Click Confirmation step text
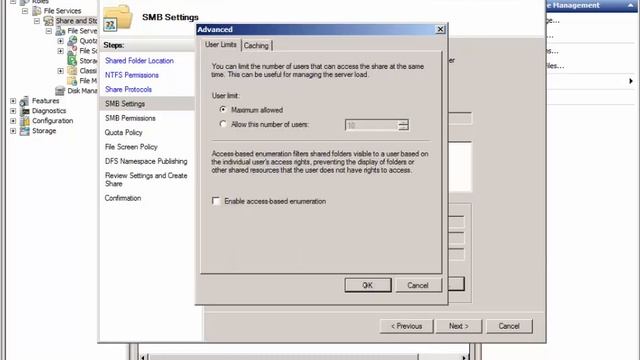The width and height of the screenshot is (640, 360). click(123, 198)
